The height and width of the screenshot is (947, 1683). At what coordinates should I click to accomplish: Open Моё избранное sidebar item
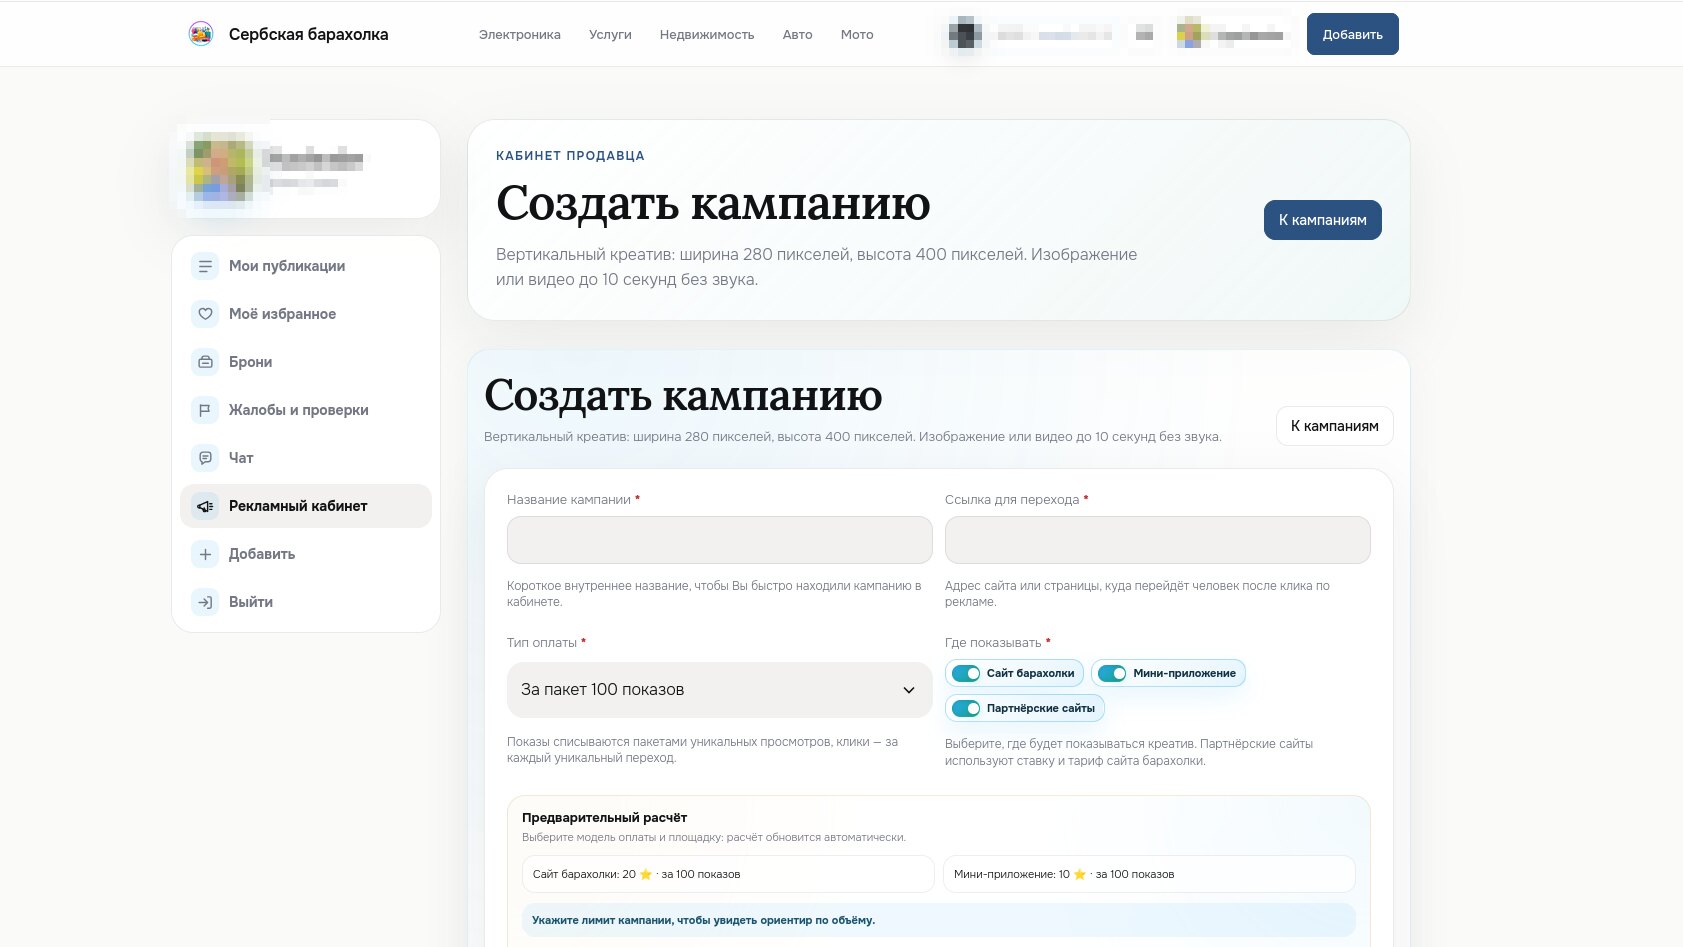pos(306,314)
